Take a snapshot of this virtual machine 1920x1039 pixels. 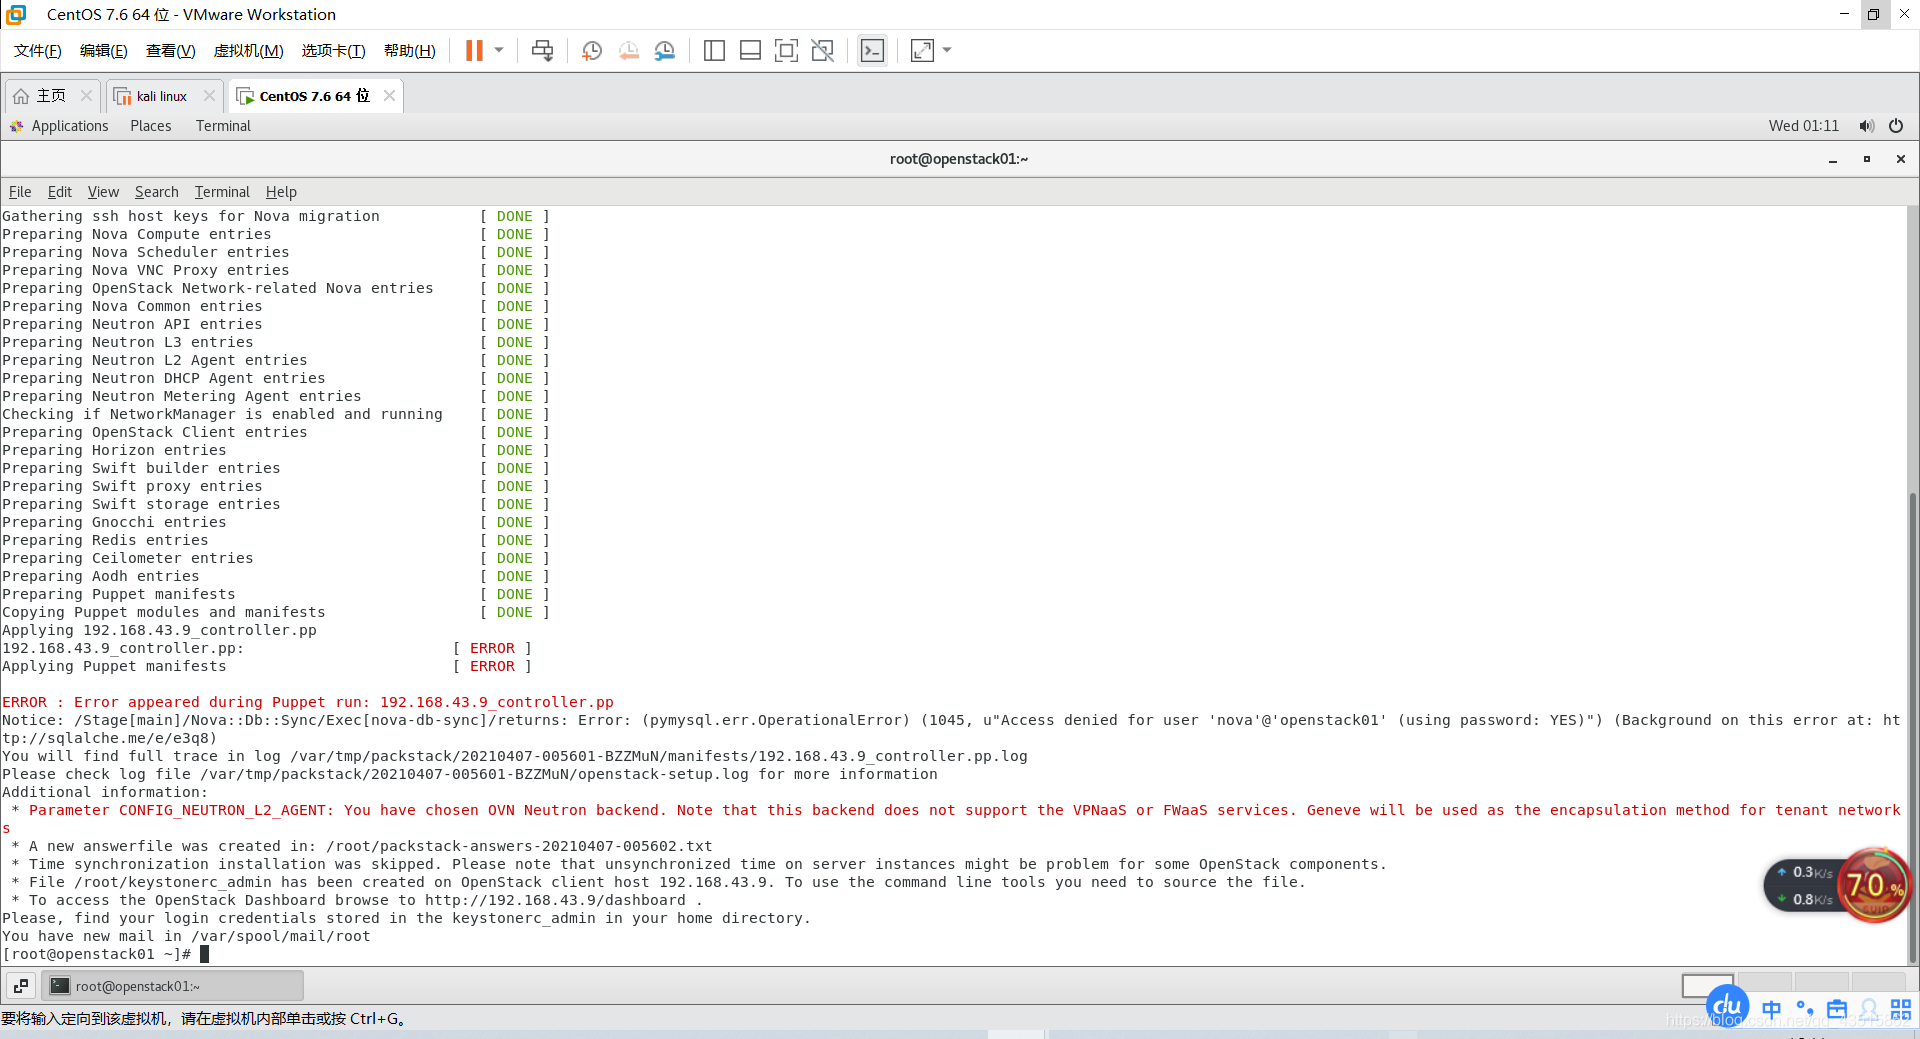pyautogui.click(x=592, y=50)
